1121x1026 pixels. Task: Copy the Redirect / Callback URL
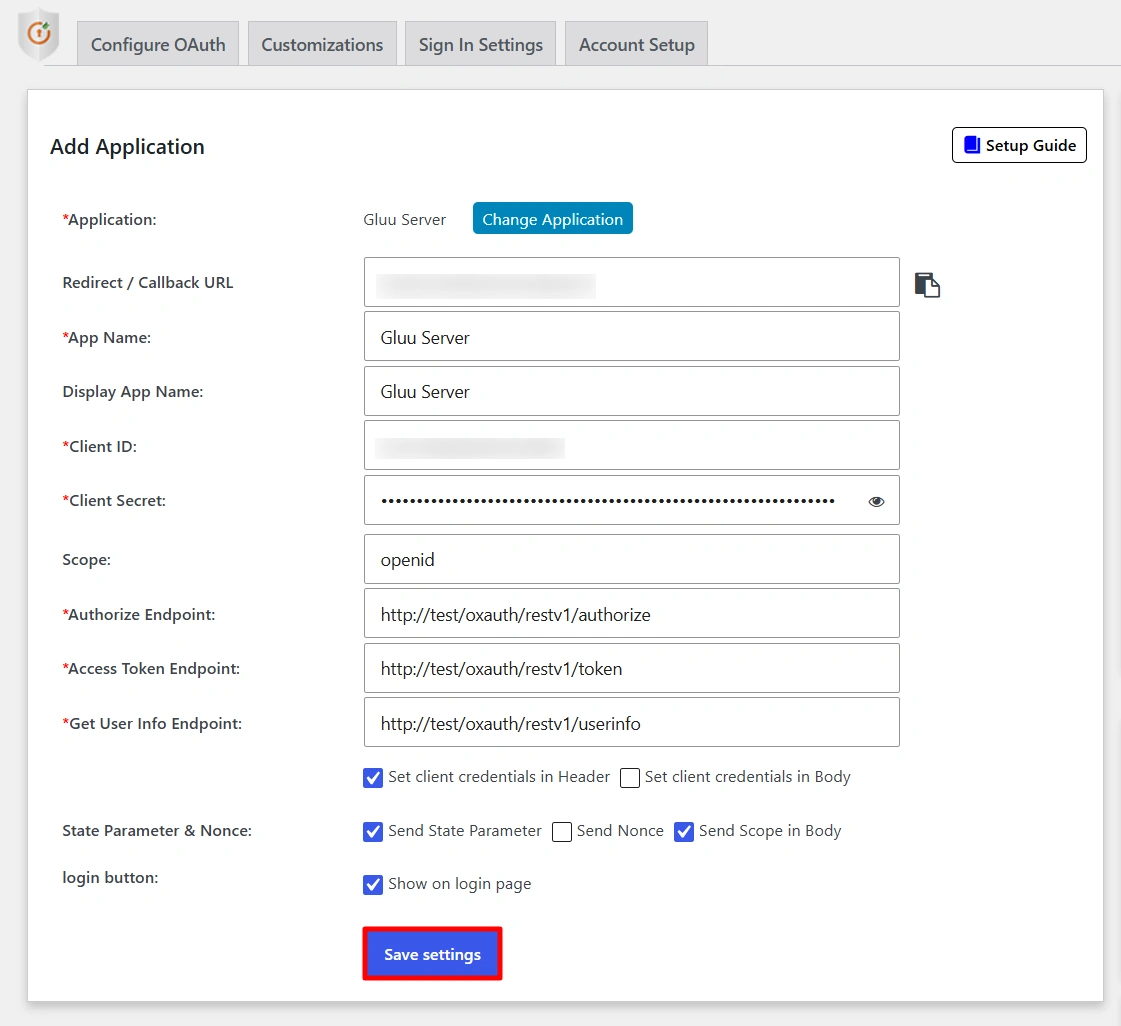pyautogui.click(x=927, y=285)
